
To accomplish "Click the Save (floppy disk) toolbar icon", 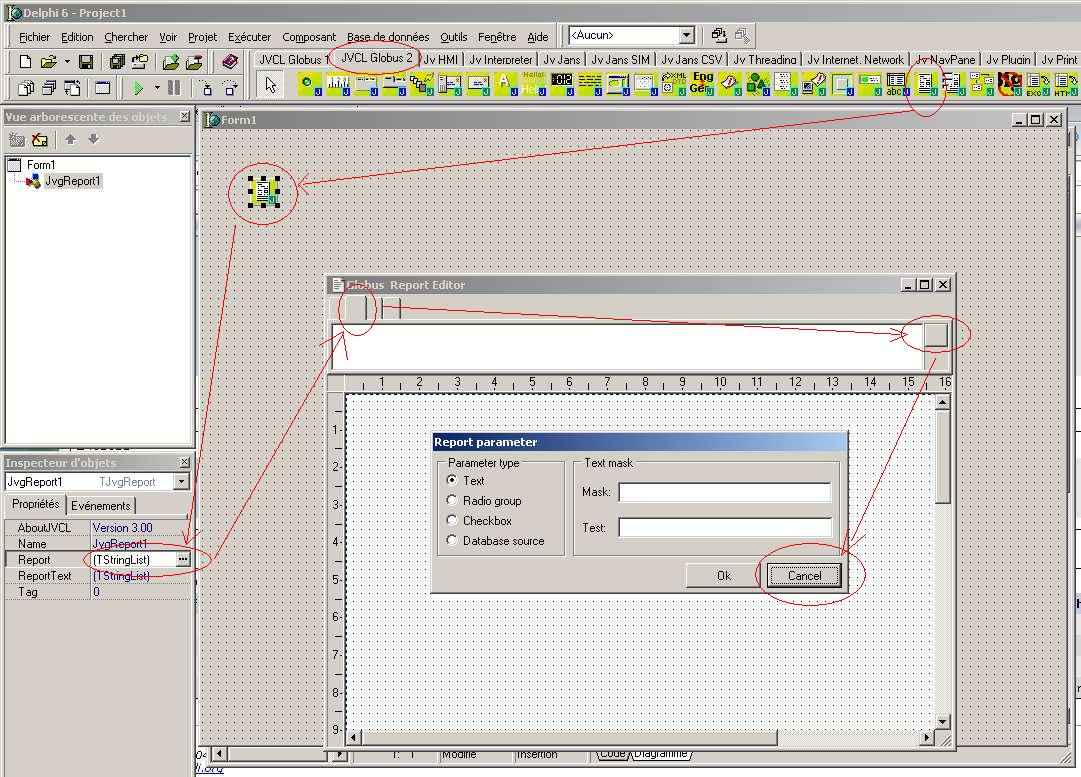I will point(86,62).
